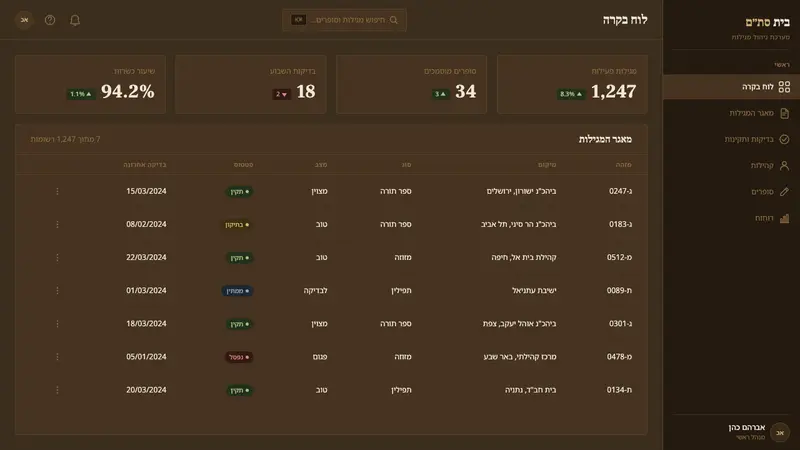Click the שיעור כשרות 94.2% card
800x450 pixels.
[90, 84]
